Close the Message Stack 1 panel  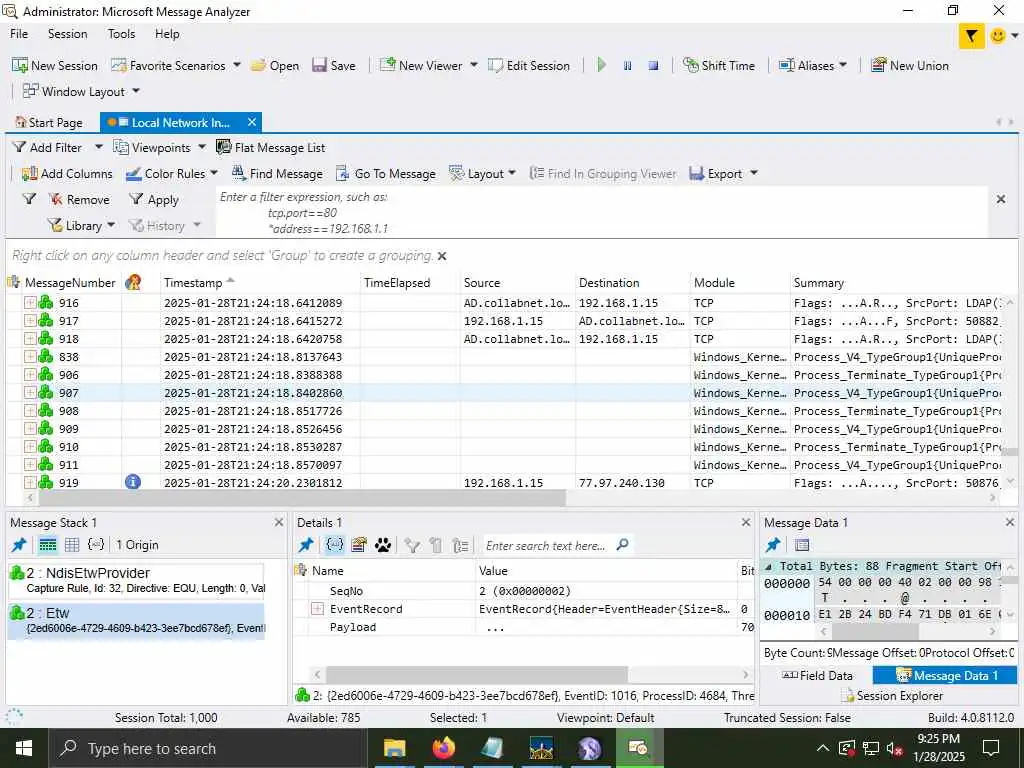tap(279, 522)
